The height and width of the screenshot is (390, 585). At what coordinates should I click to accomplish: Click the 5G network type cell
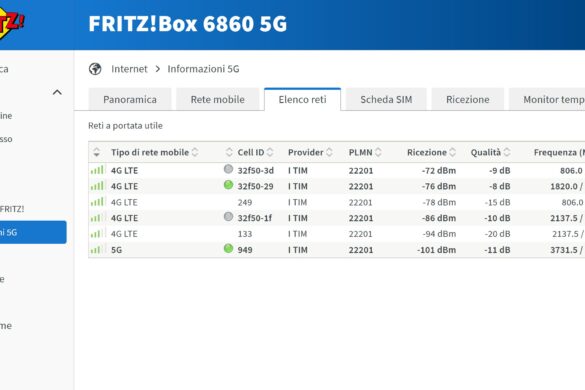click(x=116, y=250)
